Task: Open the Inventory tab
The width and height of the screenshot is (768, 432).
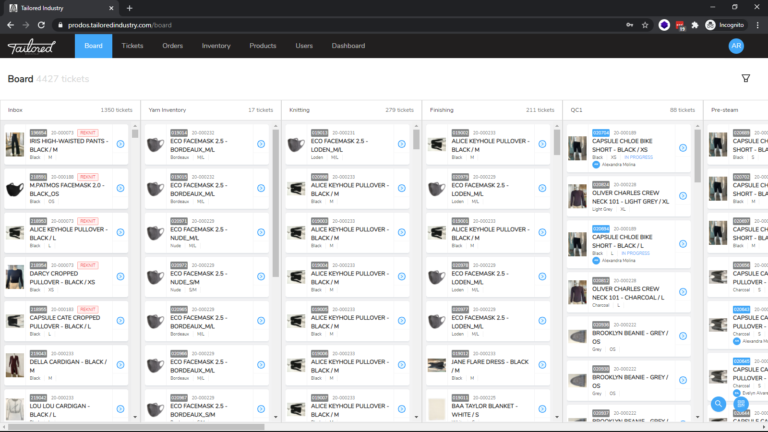Action: point(216,46)
